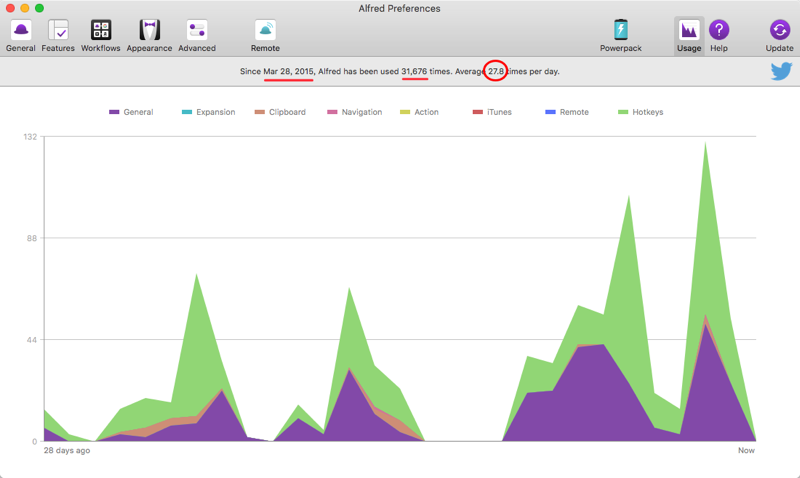Click the 'Alfred Preferences' window title
Screen dimensions: 800x478
[399, 9]
